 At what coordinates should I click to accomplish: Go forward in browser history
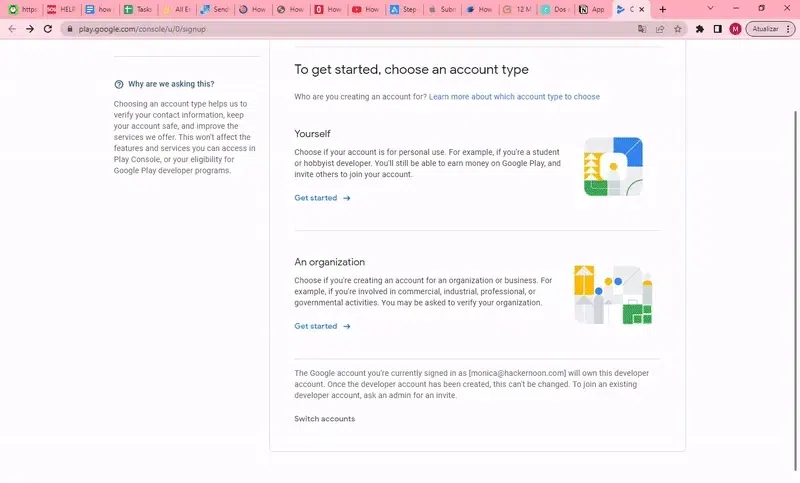click(x=30, y=29)
